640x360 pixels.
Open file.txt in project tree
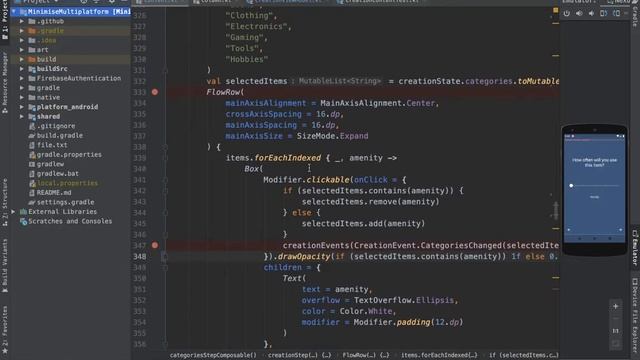(52, 145)
